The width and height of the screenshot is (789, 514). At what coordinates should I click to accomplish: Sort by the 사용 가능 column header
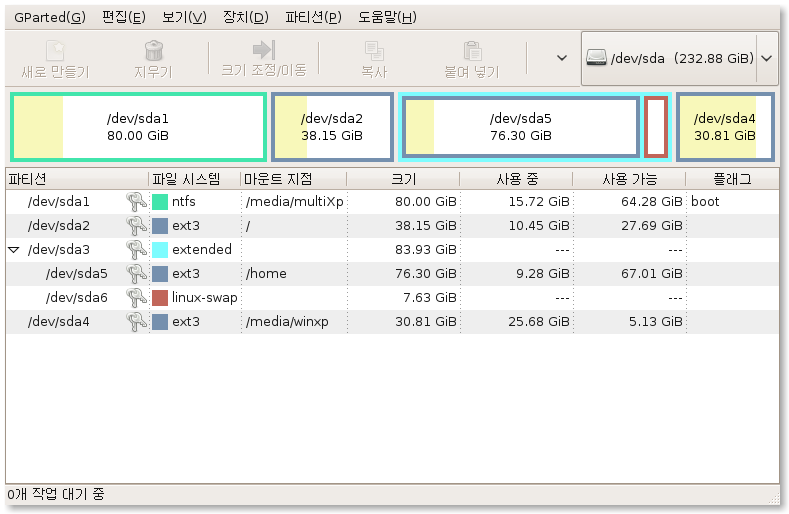629,179
